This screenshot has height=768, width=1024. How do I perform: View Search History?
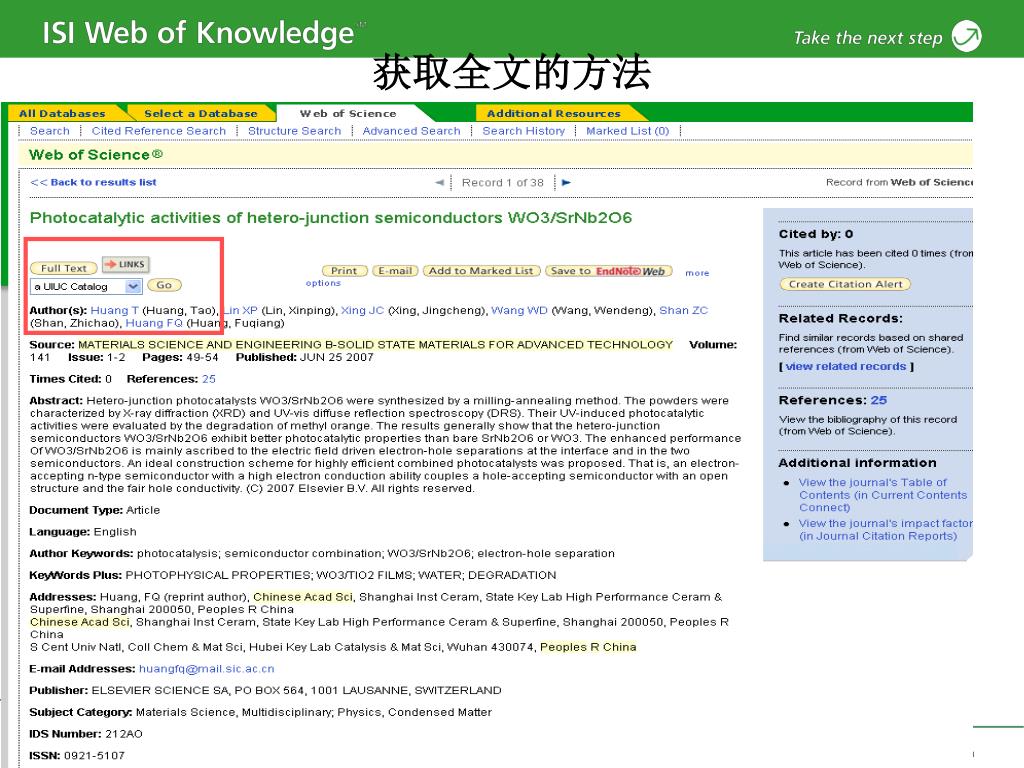[524, 131]
